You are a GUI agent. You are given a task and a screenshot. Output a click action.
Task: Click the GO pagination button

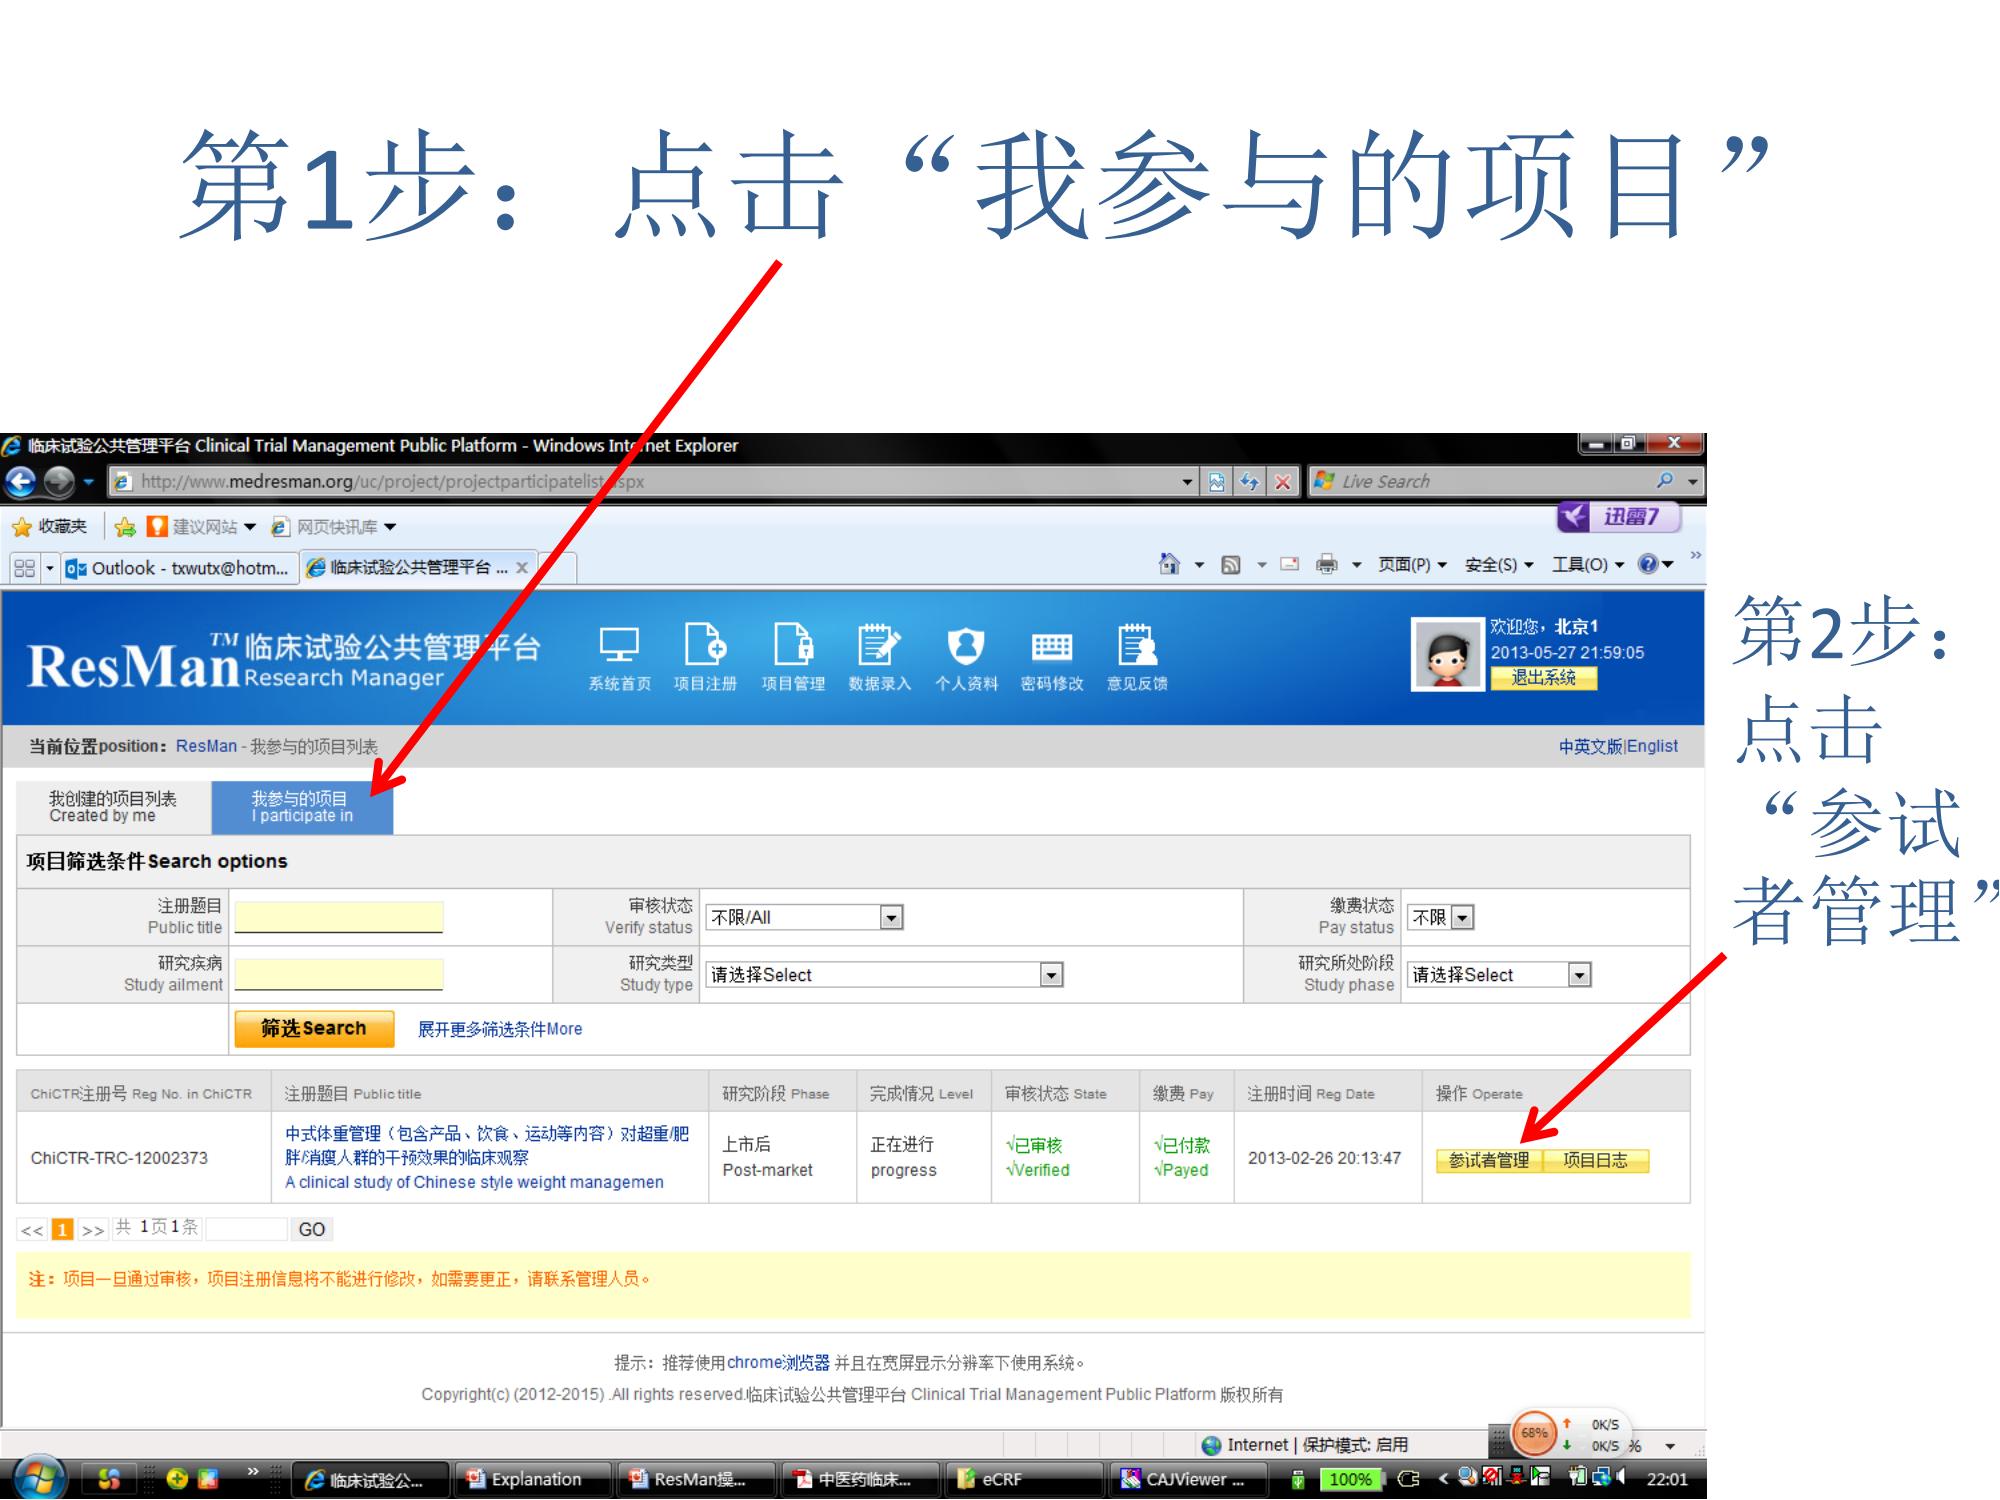tap(311, 1229)
